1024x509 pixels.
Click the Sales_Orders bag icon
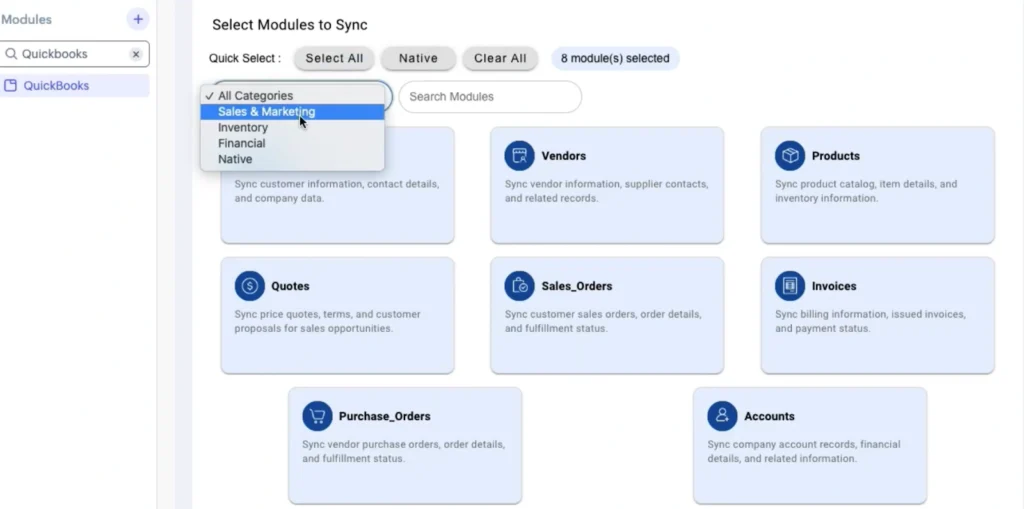(x=519, y=286)
